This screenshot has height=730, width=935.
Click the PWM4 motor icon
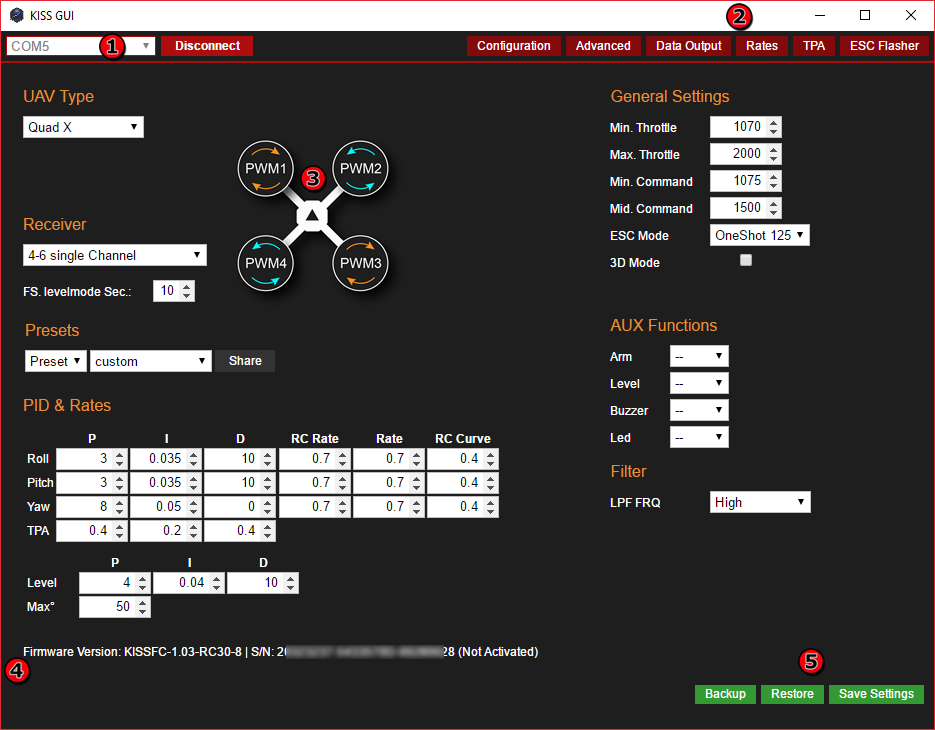pyautogui.click(x=265, y=263)
